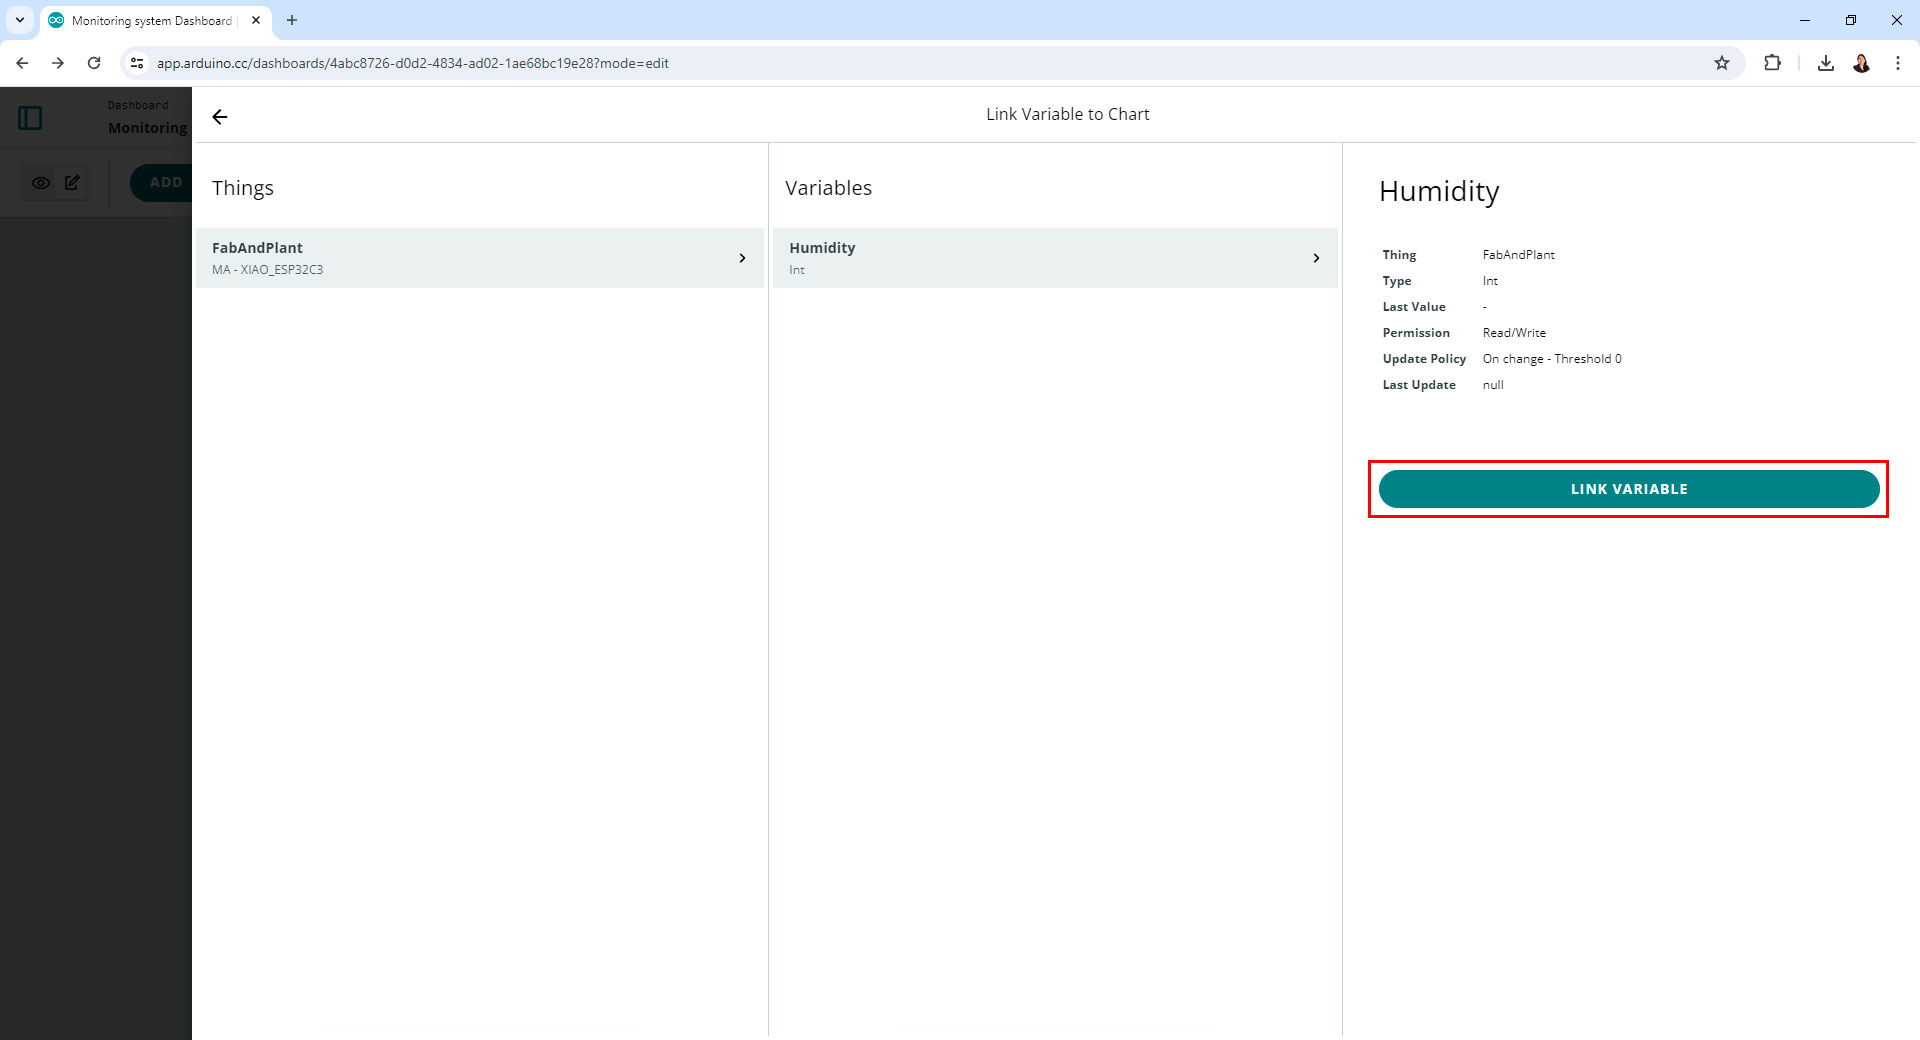
Task: Select the FabAndPlant thing row
Action: click(480, 258)
